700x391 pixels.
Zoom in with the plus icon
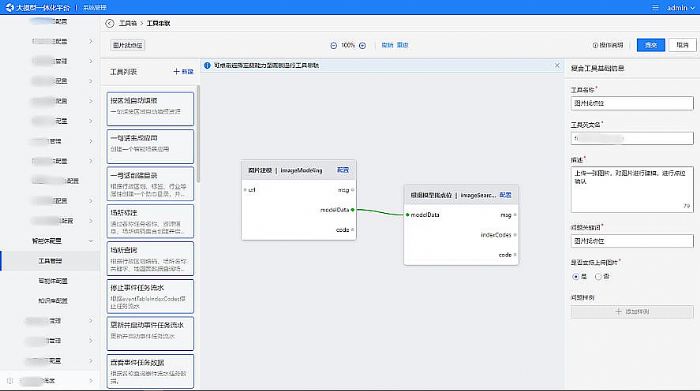coord(362,46)
